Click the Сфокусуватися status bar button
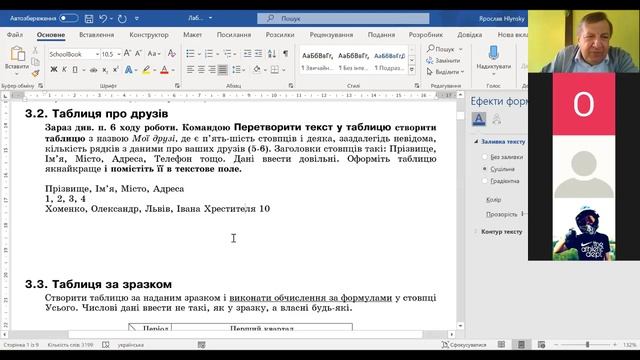 [464, 345]
